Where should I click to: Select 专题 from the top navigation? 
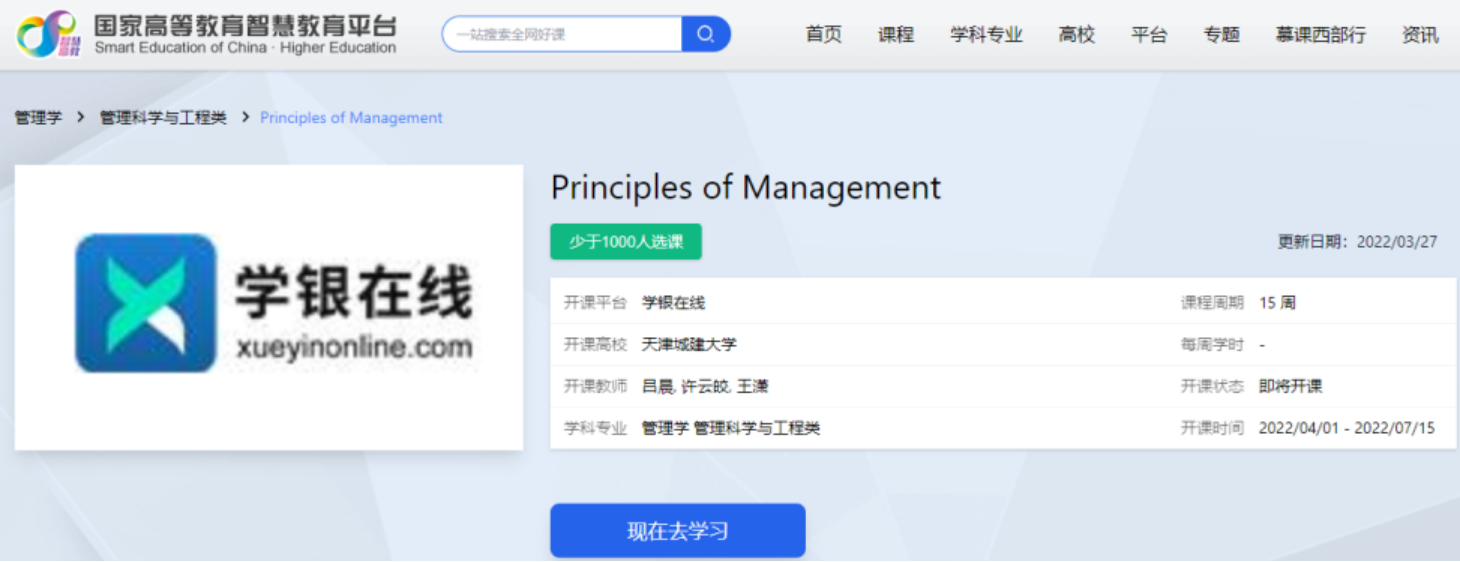click(1221, 35)
